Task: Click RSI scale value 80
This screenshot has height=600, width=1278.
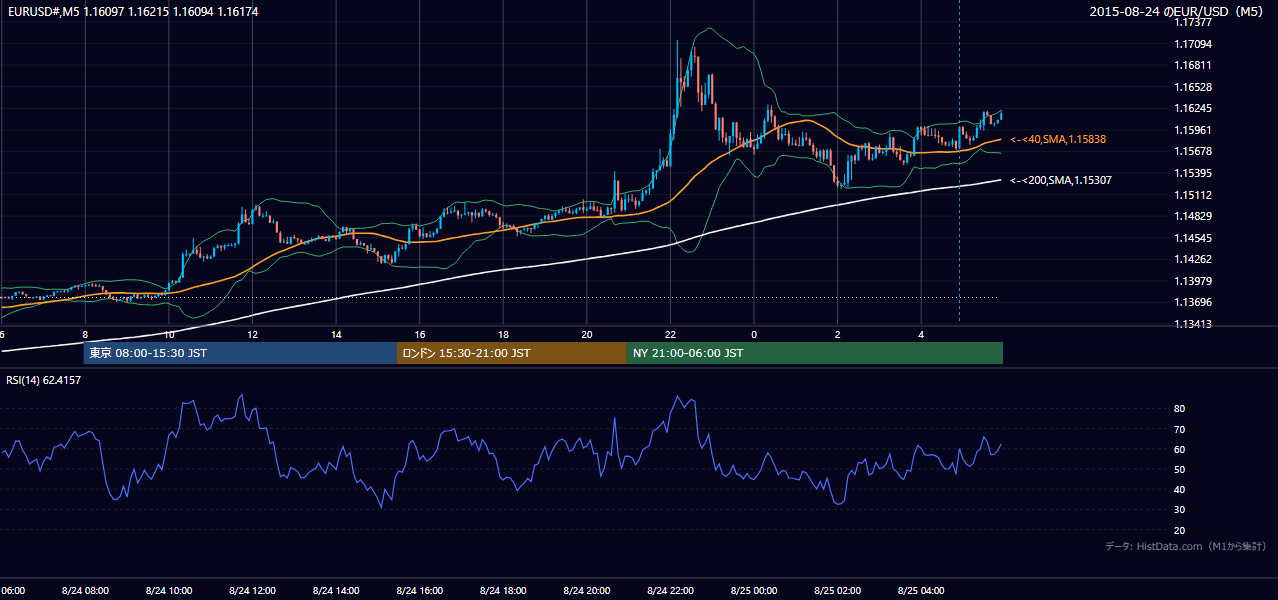Action: [x=1180, y=409]
